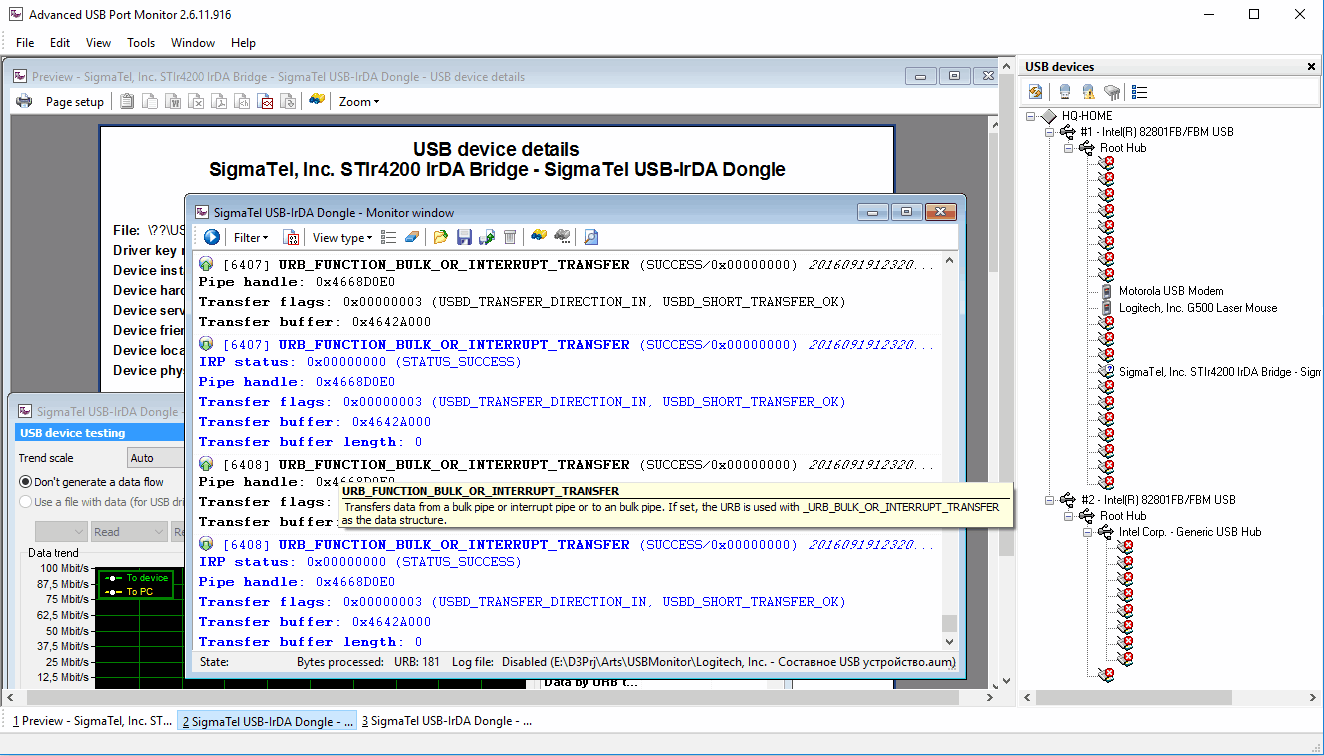1324x756 pixels.
Task: Click the printer icon in Preview toolbar
Action: tap(24, 101)
